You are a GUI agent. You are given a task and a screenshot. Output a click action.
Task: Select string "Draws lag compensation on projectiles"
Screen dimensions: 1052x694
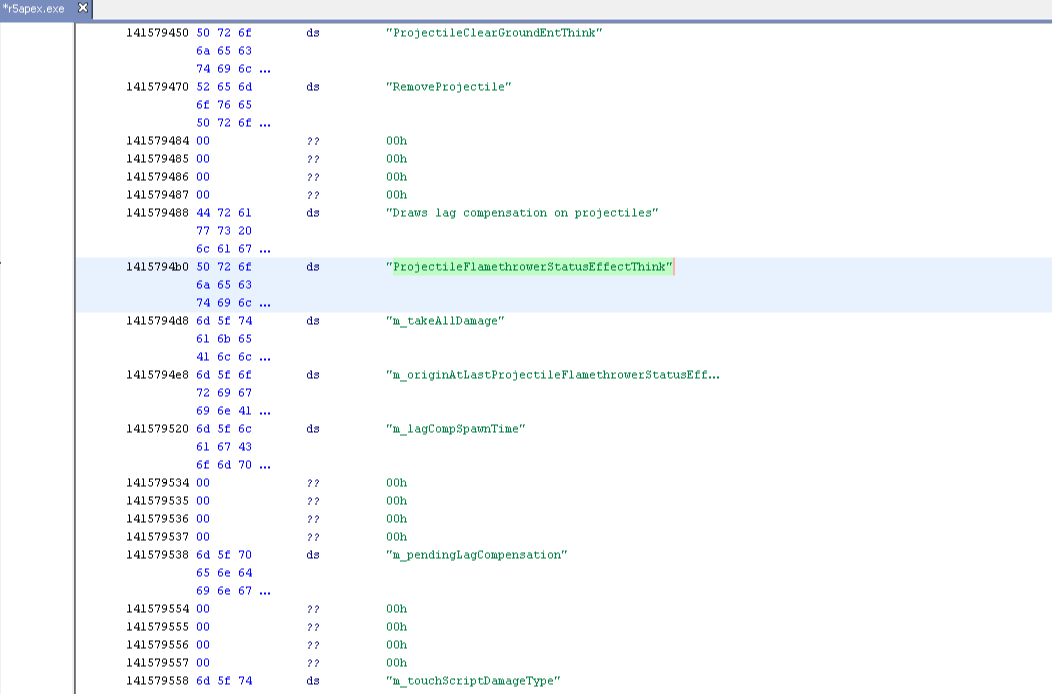522,213
